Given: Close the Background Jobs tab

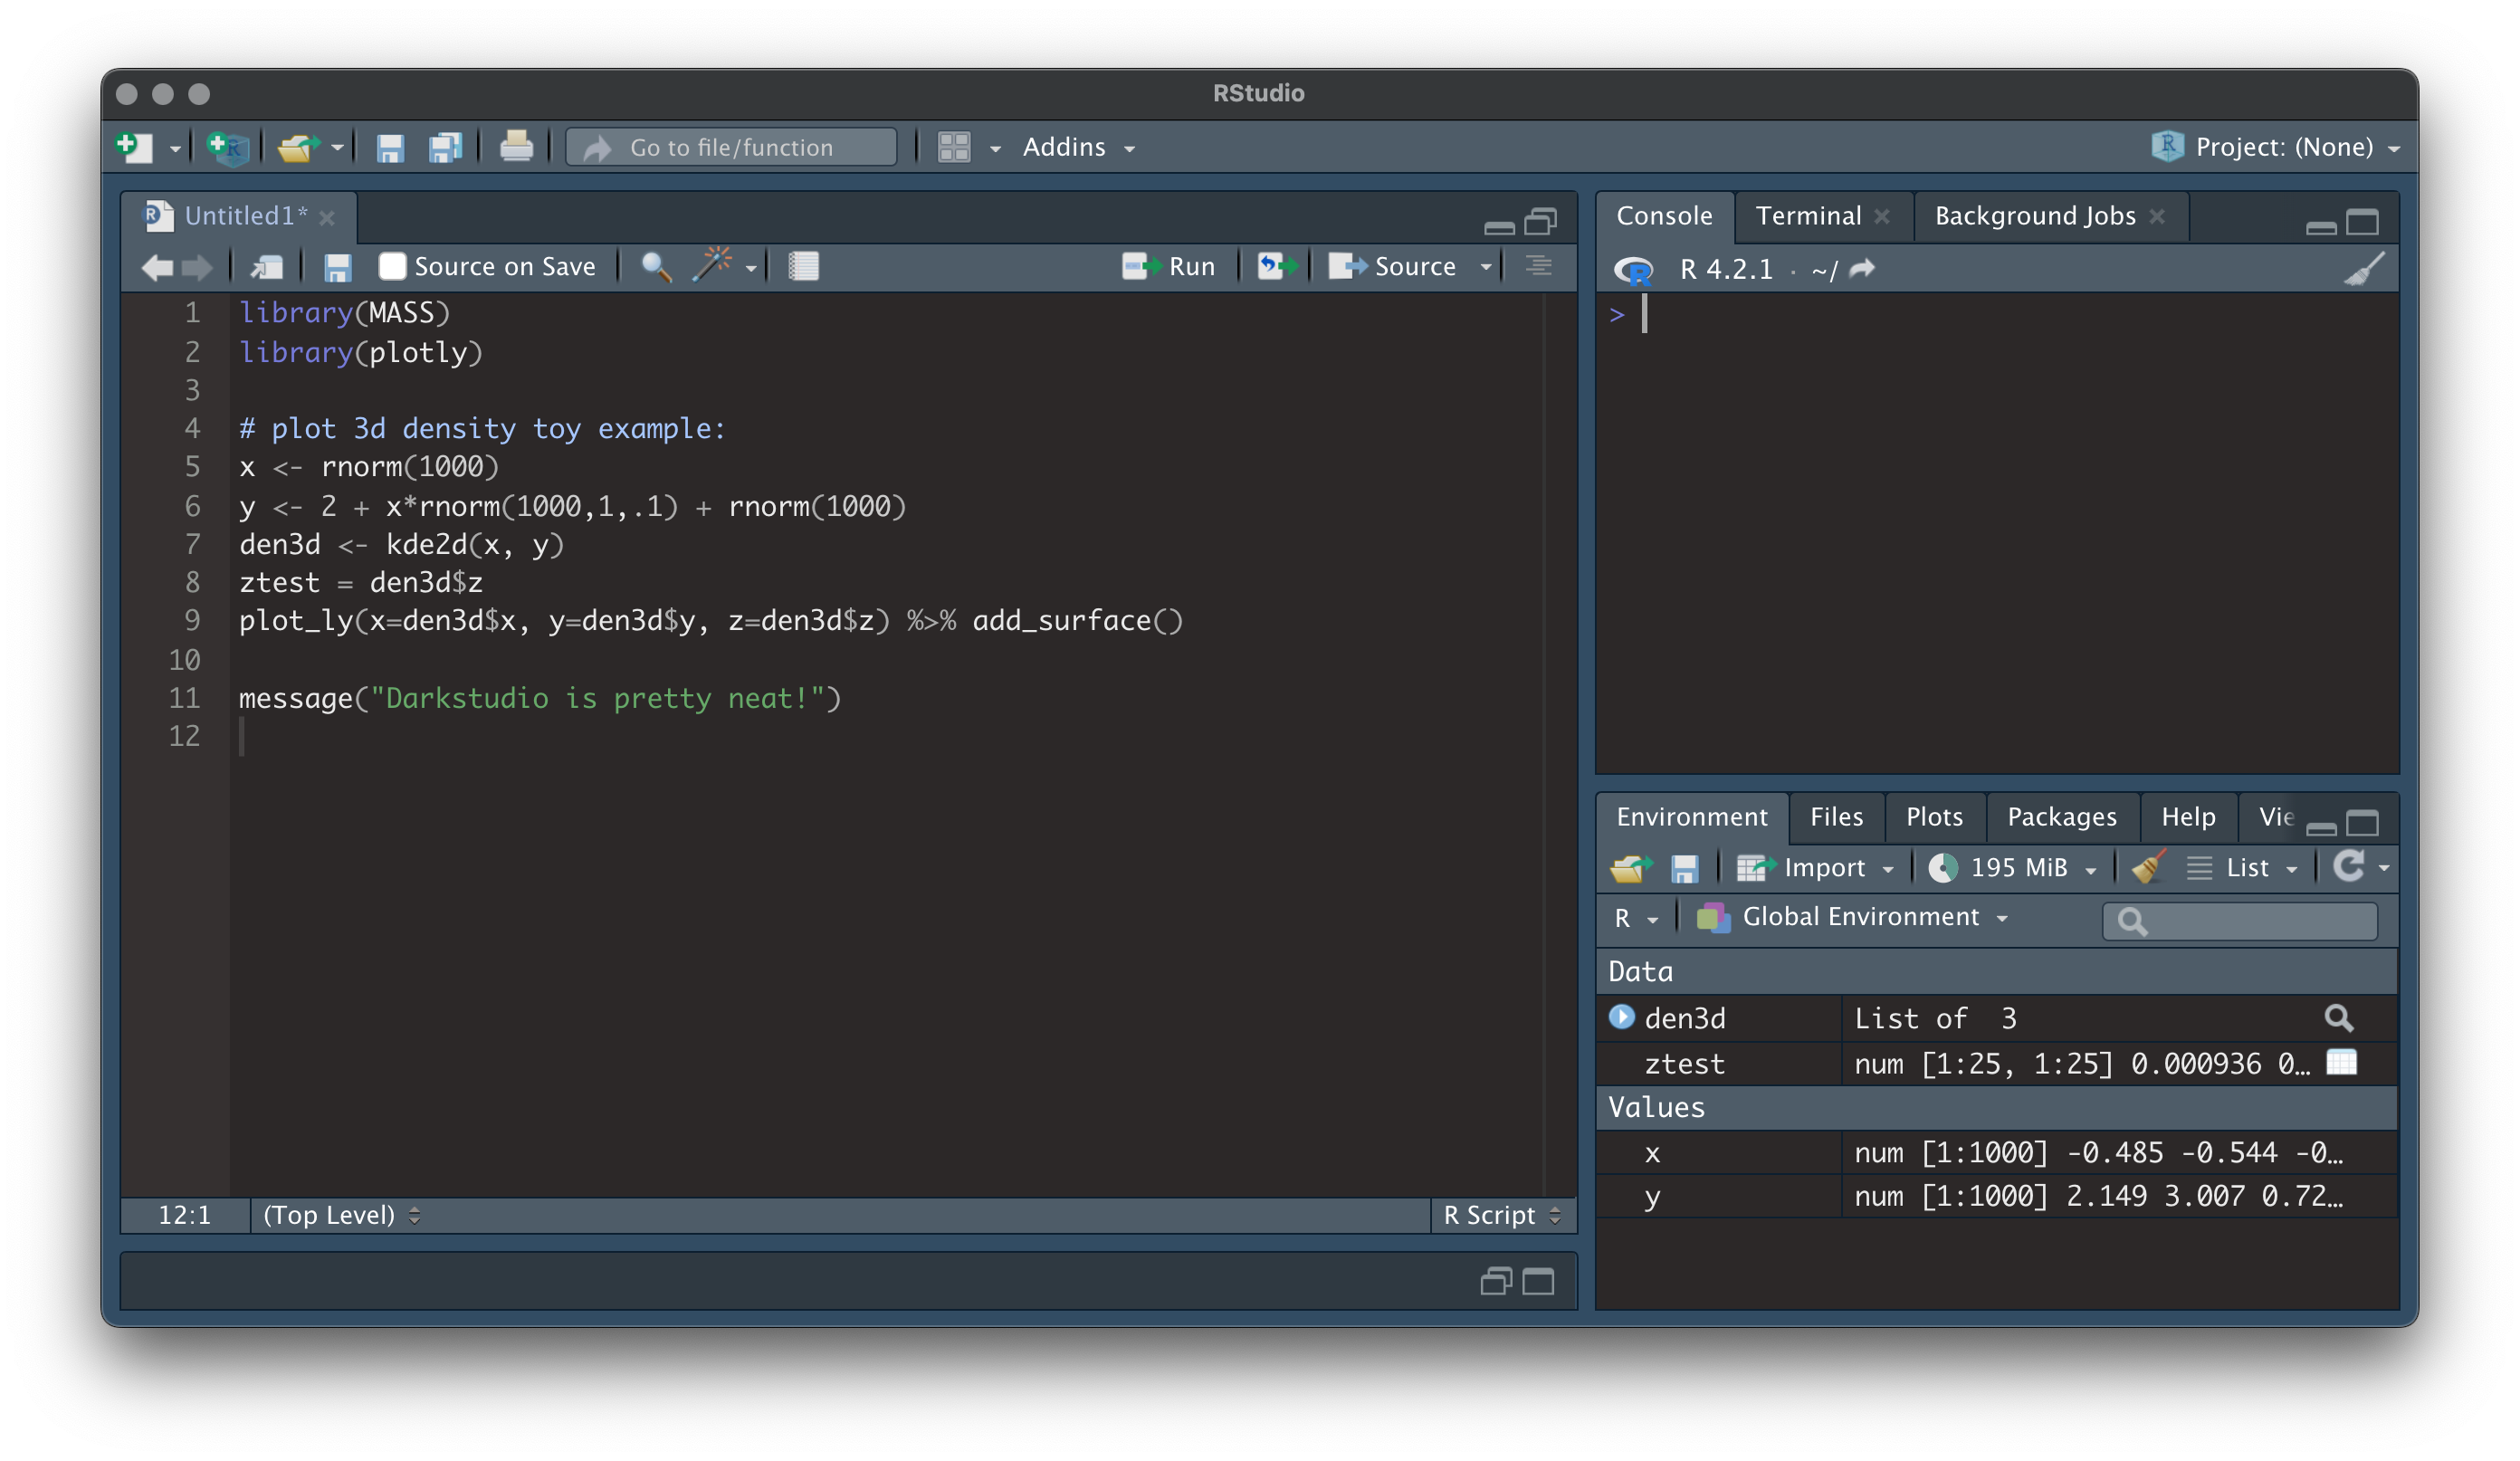Looking at the screenshot, I should click(2156, 217).
